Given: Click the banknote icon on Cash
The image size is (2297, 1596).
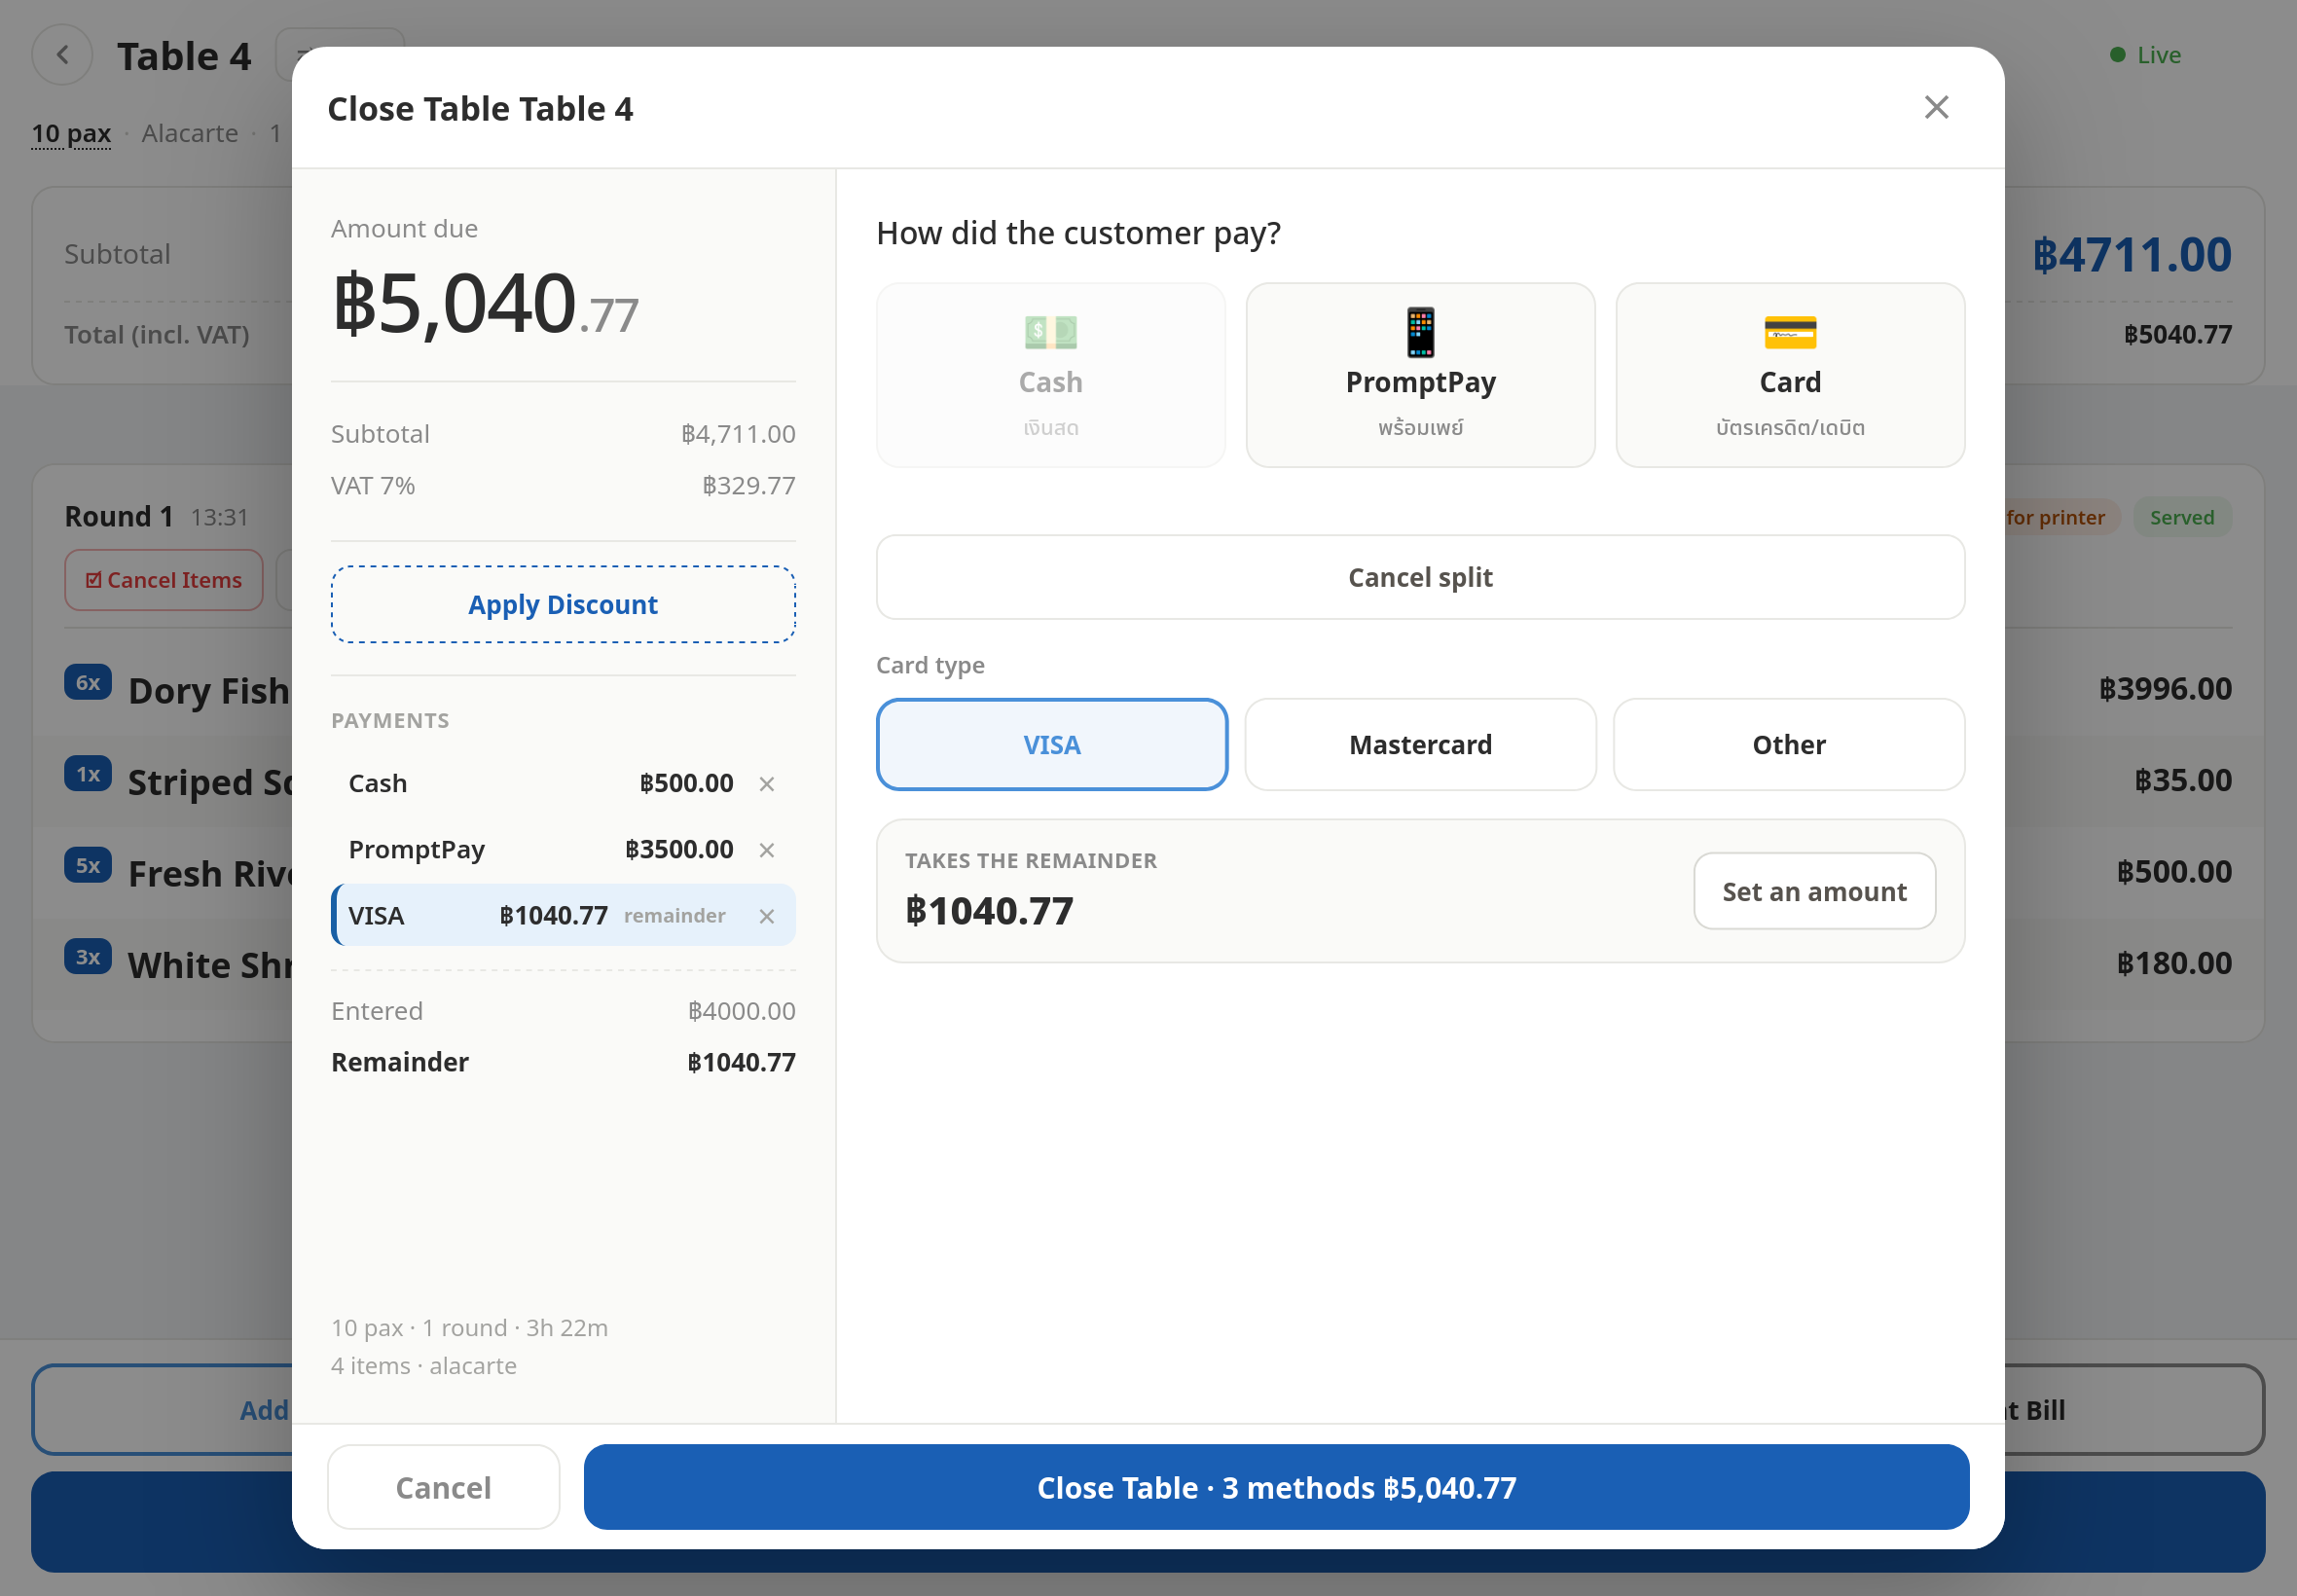Looking at the screenshot, I should point(1050,332).
